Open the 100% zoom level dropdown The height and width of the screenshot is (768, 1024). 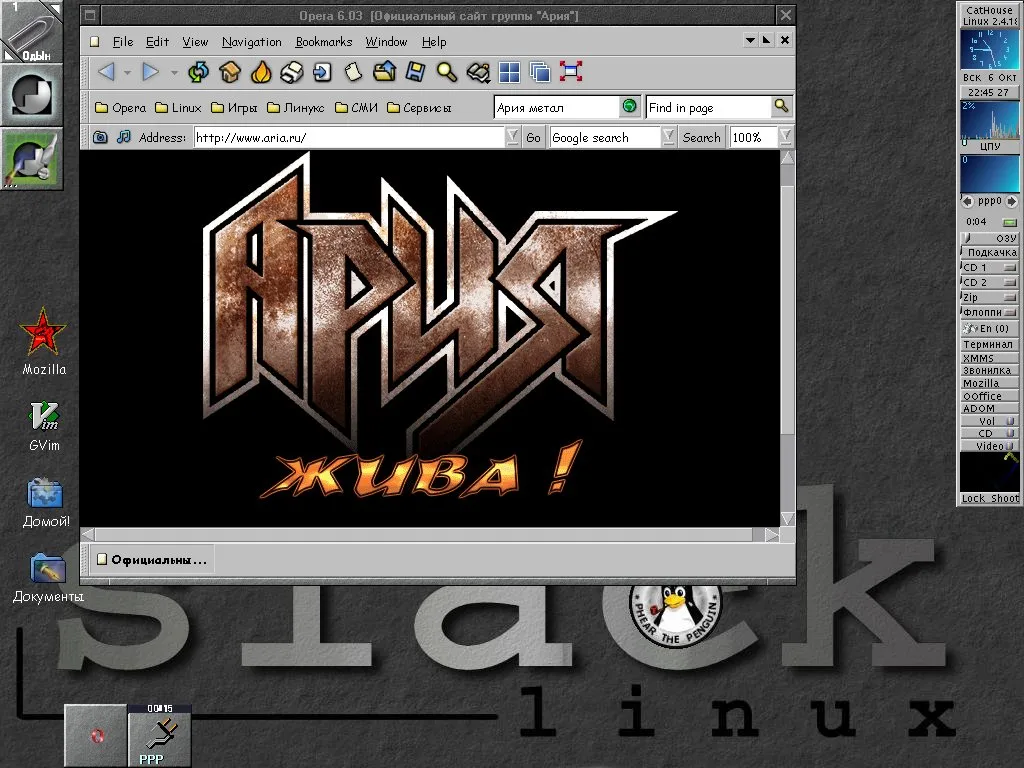785,137
